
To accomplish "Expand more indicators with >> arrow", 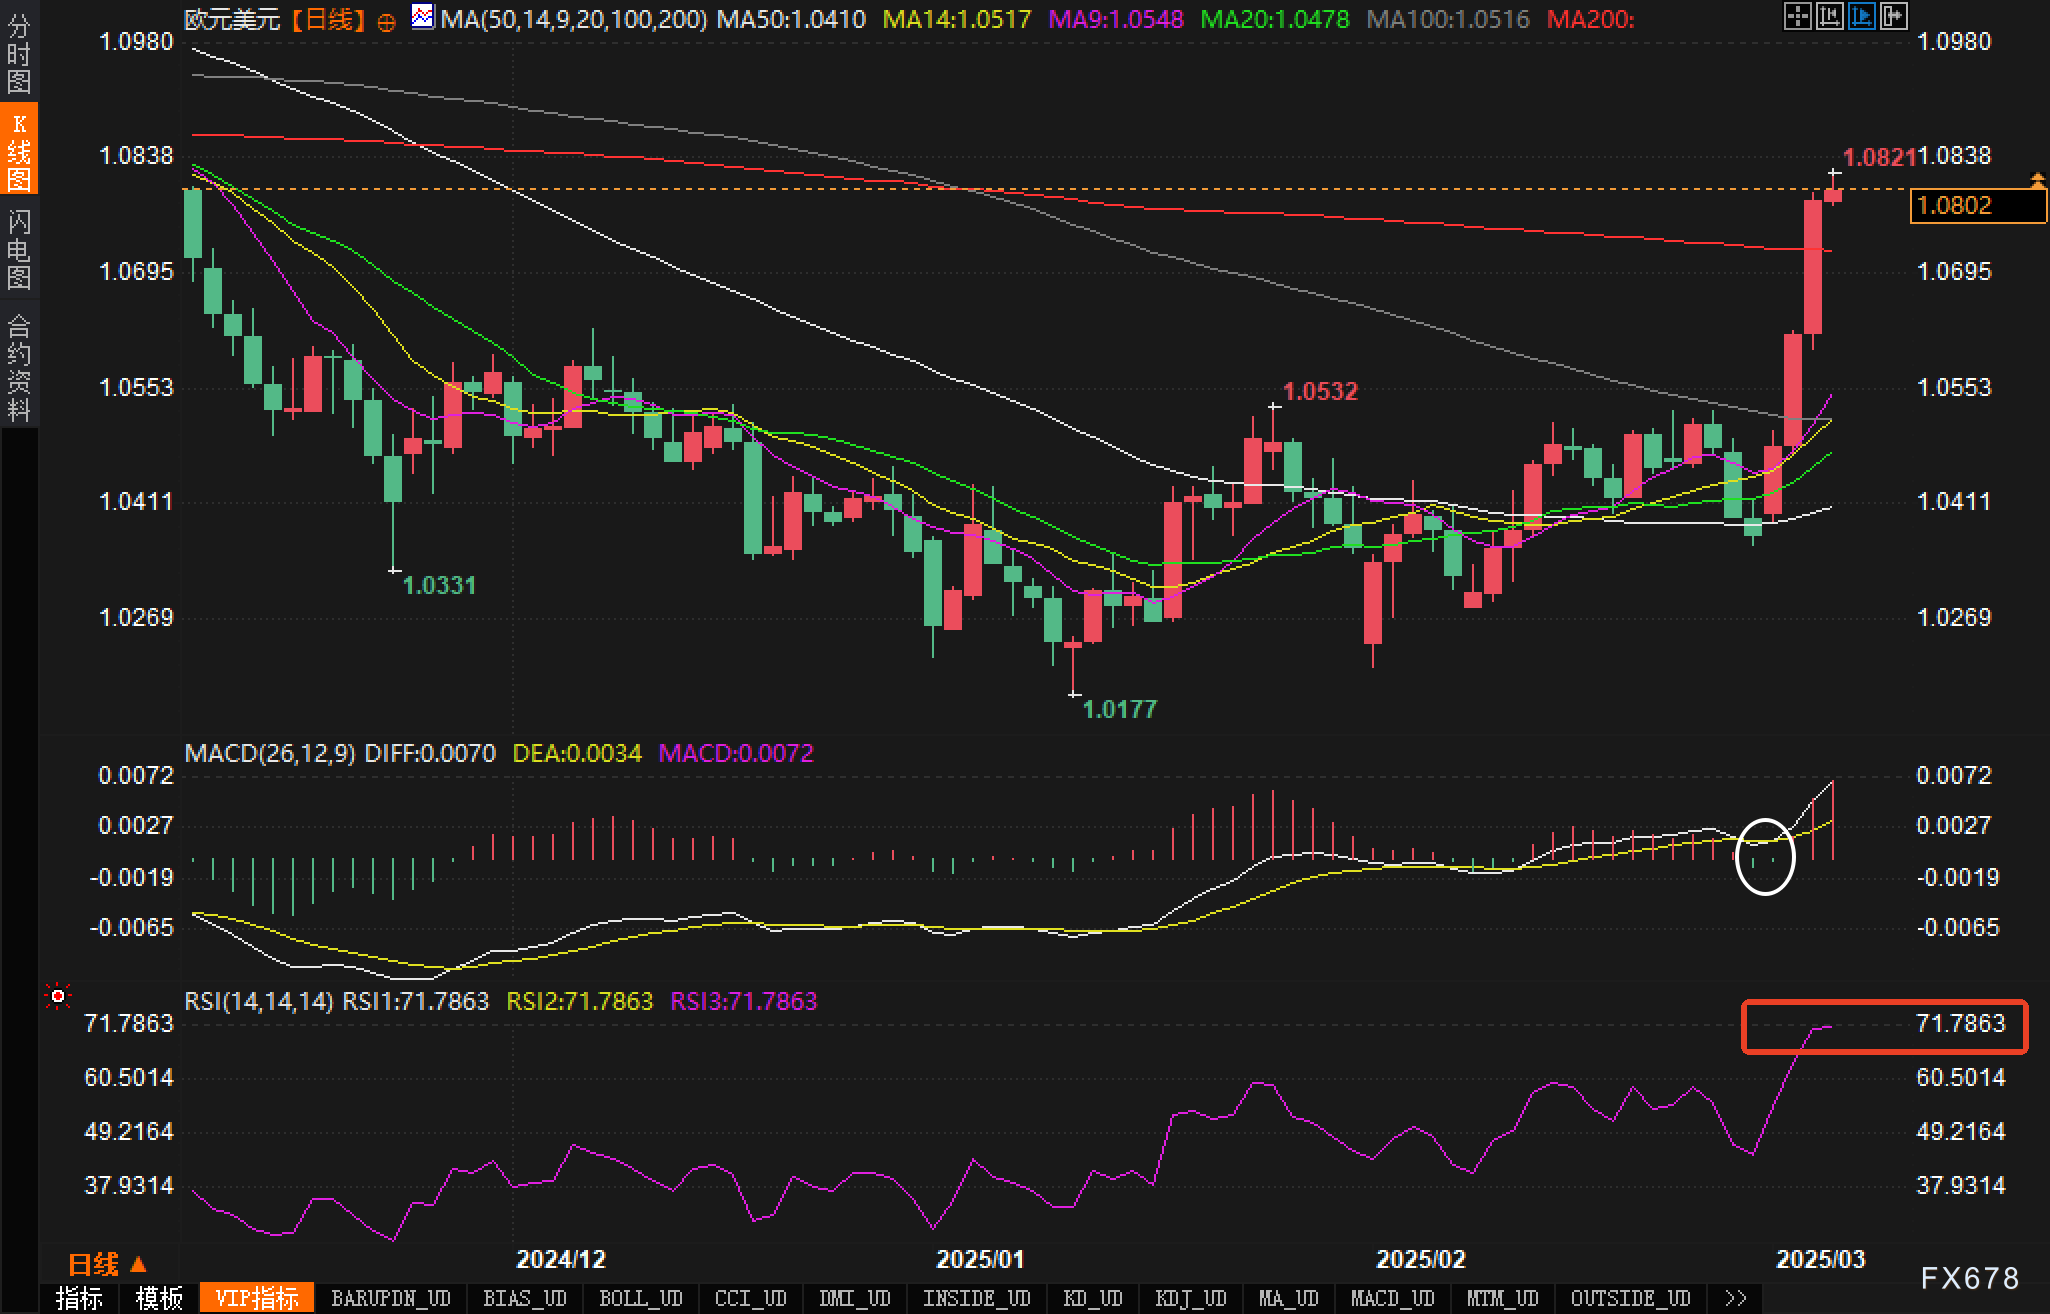I will tap(1736, 1298).
